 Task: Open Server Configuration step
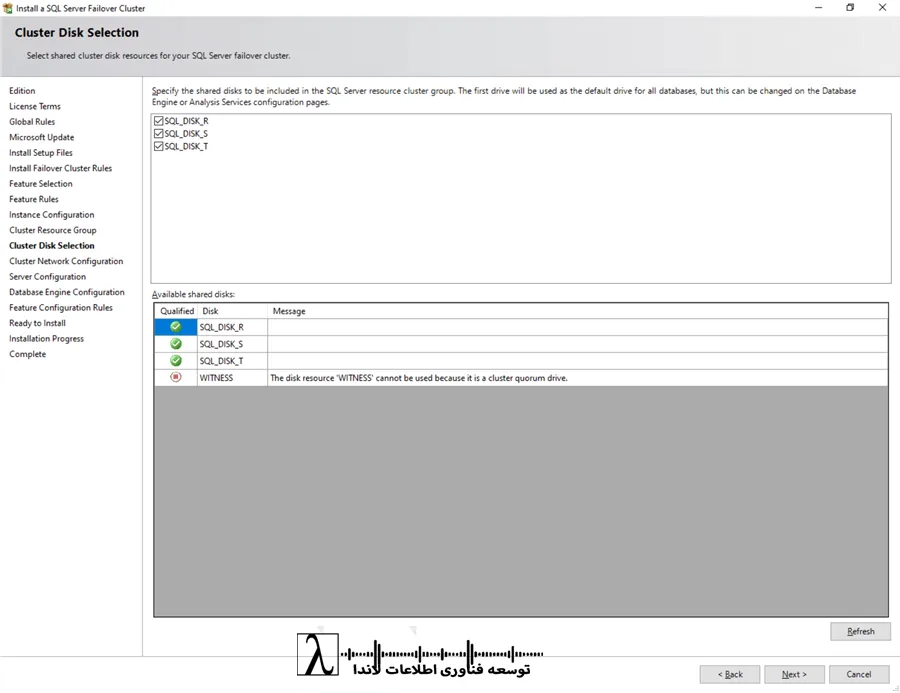[x=48, y=277]
